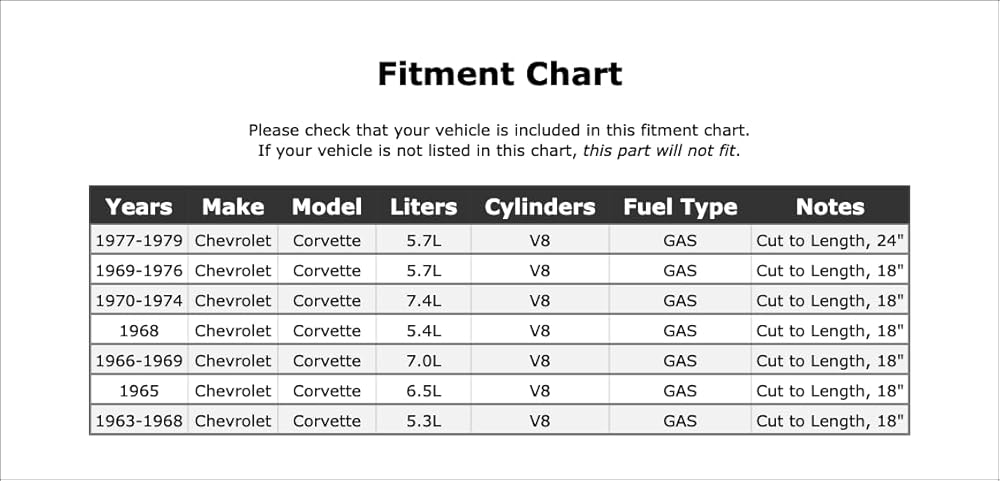Click the Fitment Chart title
The height and width of the screenshot is (481, 1000).
coord(500,73)
